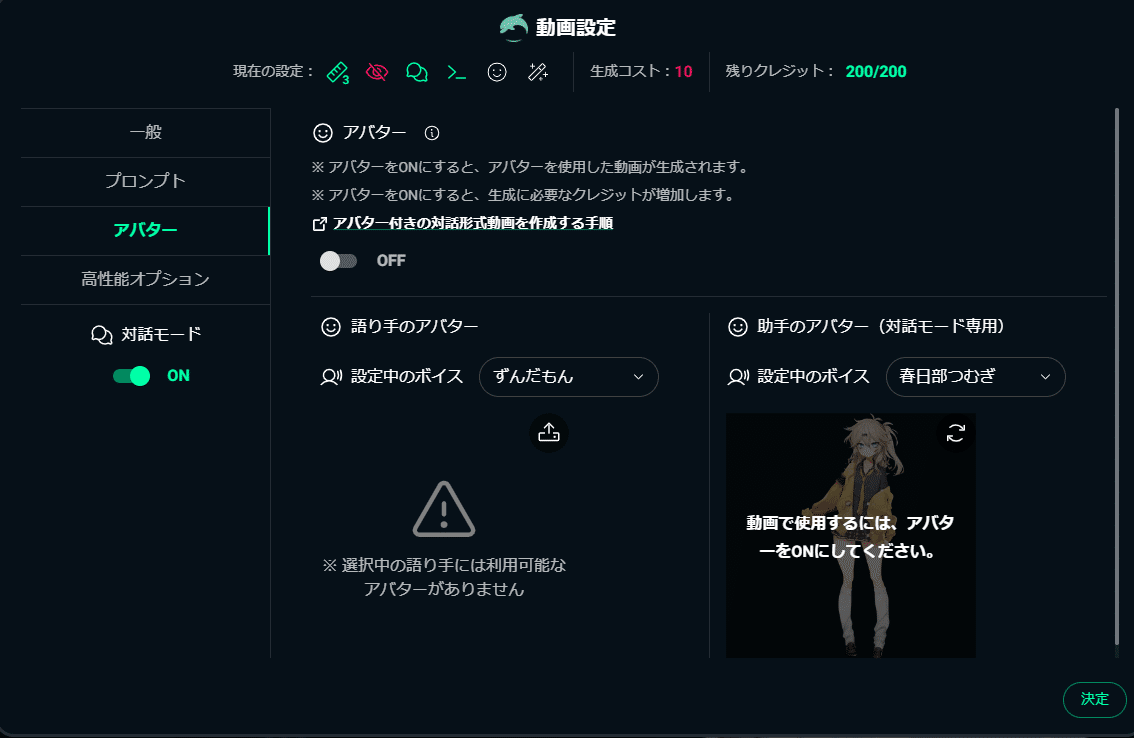The width and height of the screenshot is (1134, 738).
Task: Click the smiley icon beside 語り手のアバター
Action: click(331, 327)
